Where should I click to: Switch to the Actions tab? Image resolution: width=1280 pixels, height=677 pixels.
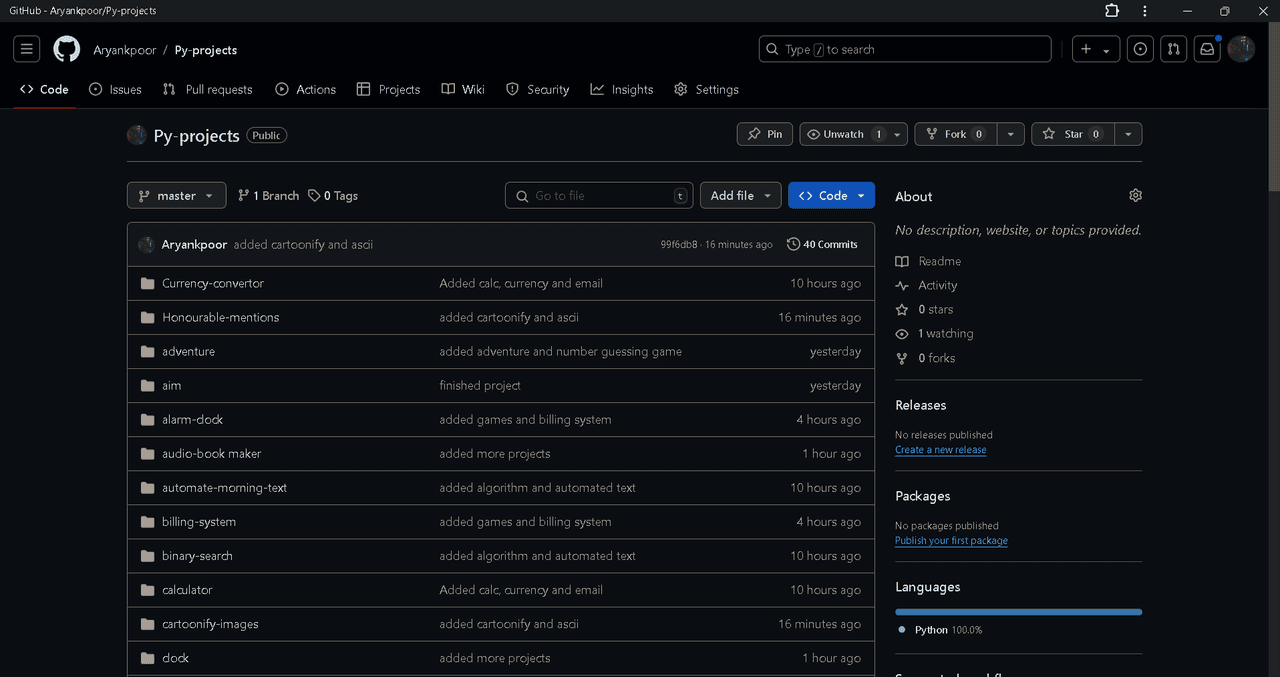(306, 89)
